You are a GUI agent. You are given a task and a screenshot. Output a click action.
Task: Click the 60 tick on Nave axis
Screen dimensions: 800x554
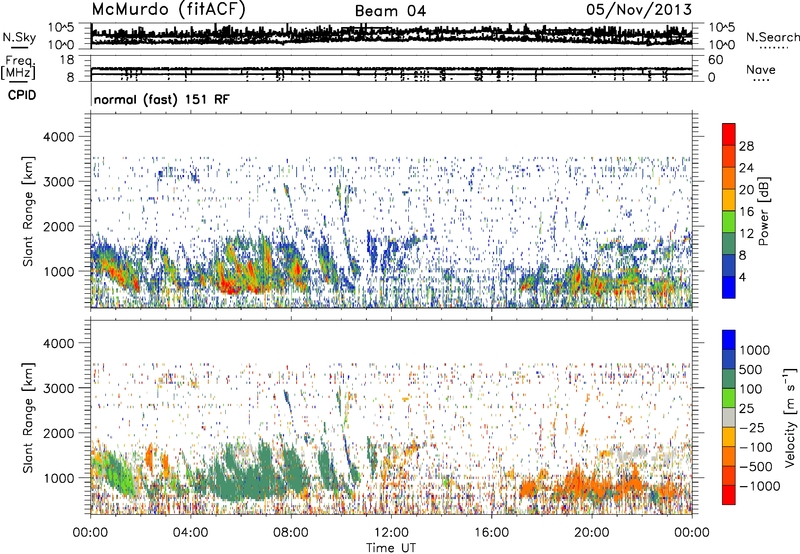715,60
